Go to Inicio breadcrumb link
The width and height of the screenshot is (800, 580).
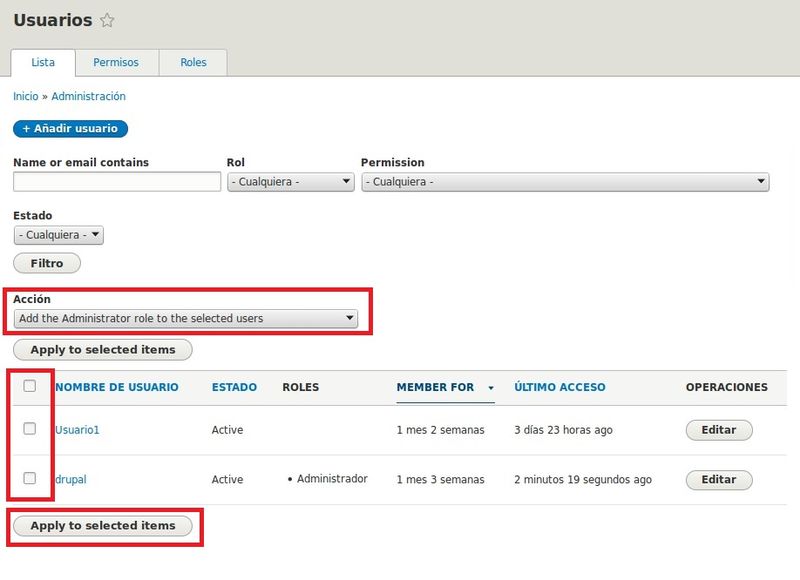pyautogui.click(x=26, y=96)
